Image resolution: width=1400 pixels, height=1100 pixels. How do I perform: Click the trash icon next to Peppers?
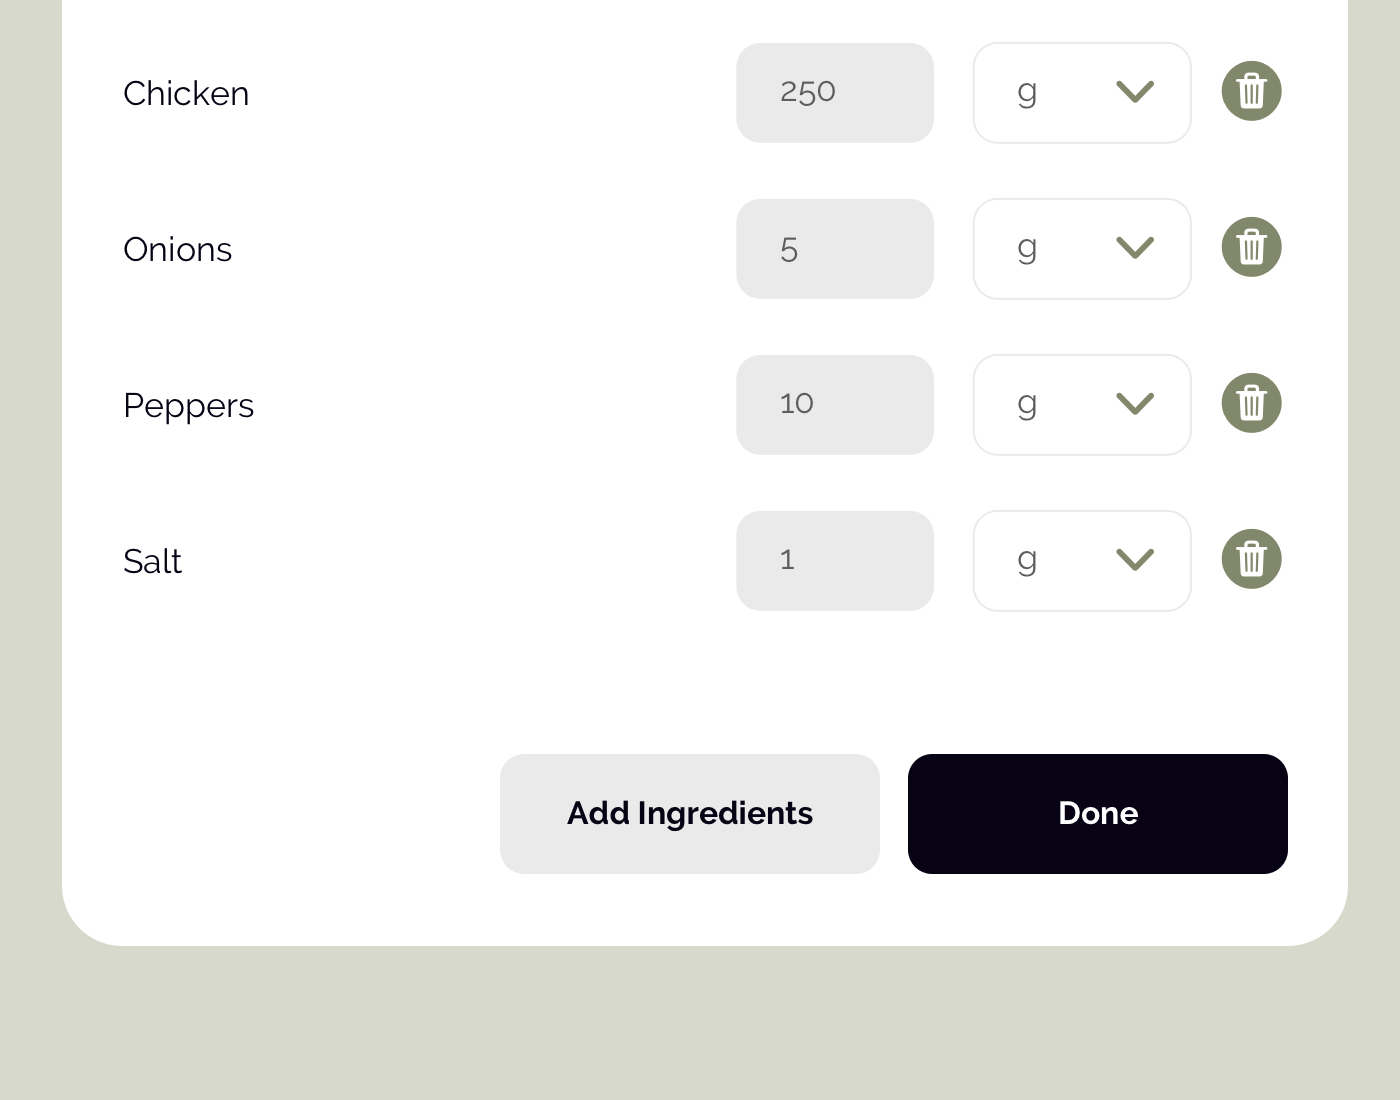[x=1251, y=403]
